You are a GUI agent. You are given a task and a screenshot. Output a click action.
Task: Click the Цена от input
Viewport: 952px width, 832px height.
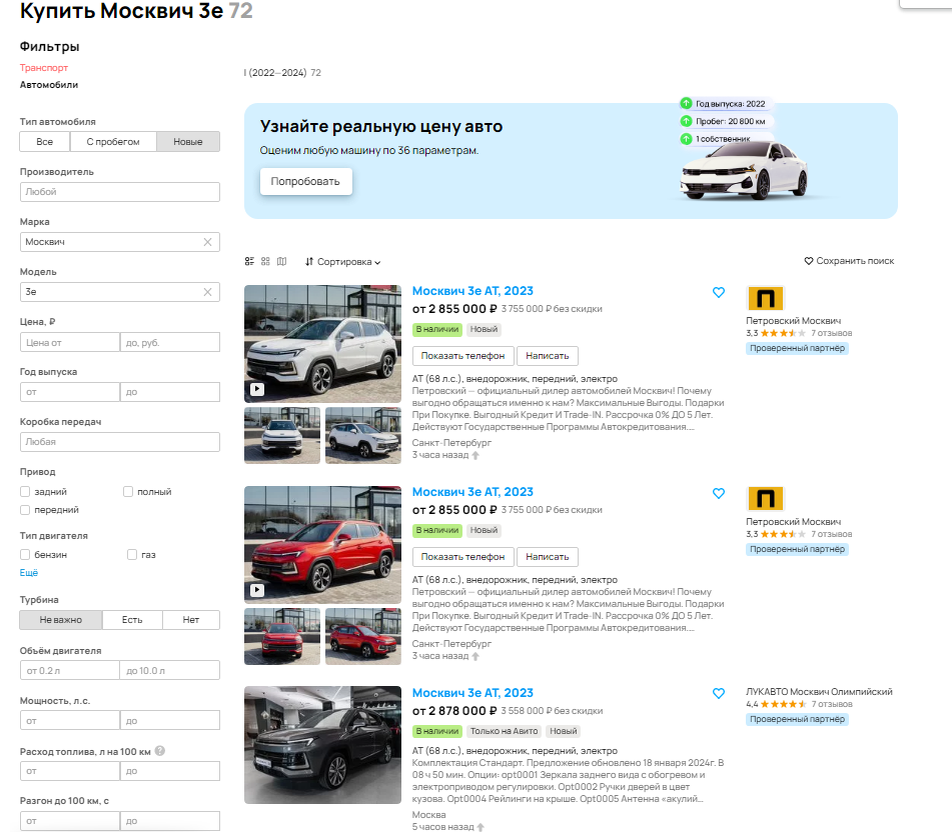[70, 343]
